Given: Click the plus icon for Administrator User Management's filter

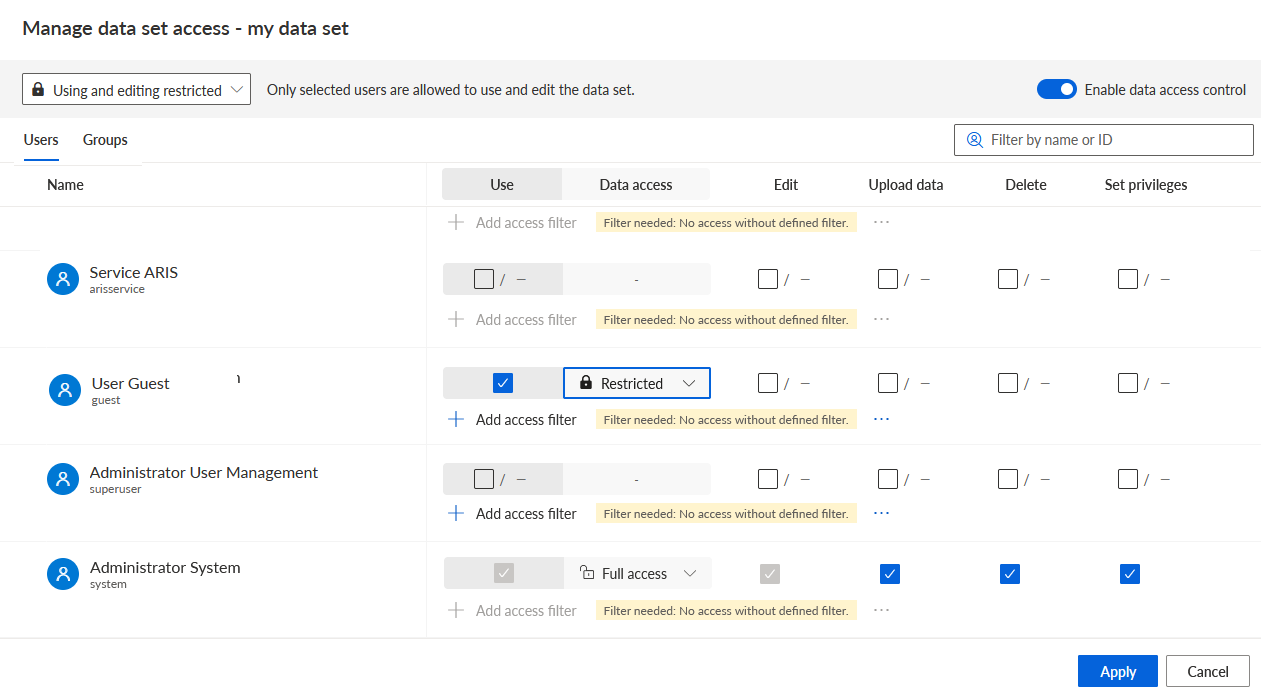Looking at the screenshot, I should click(x=456, y=513).
